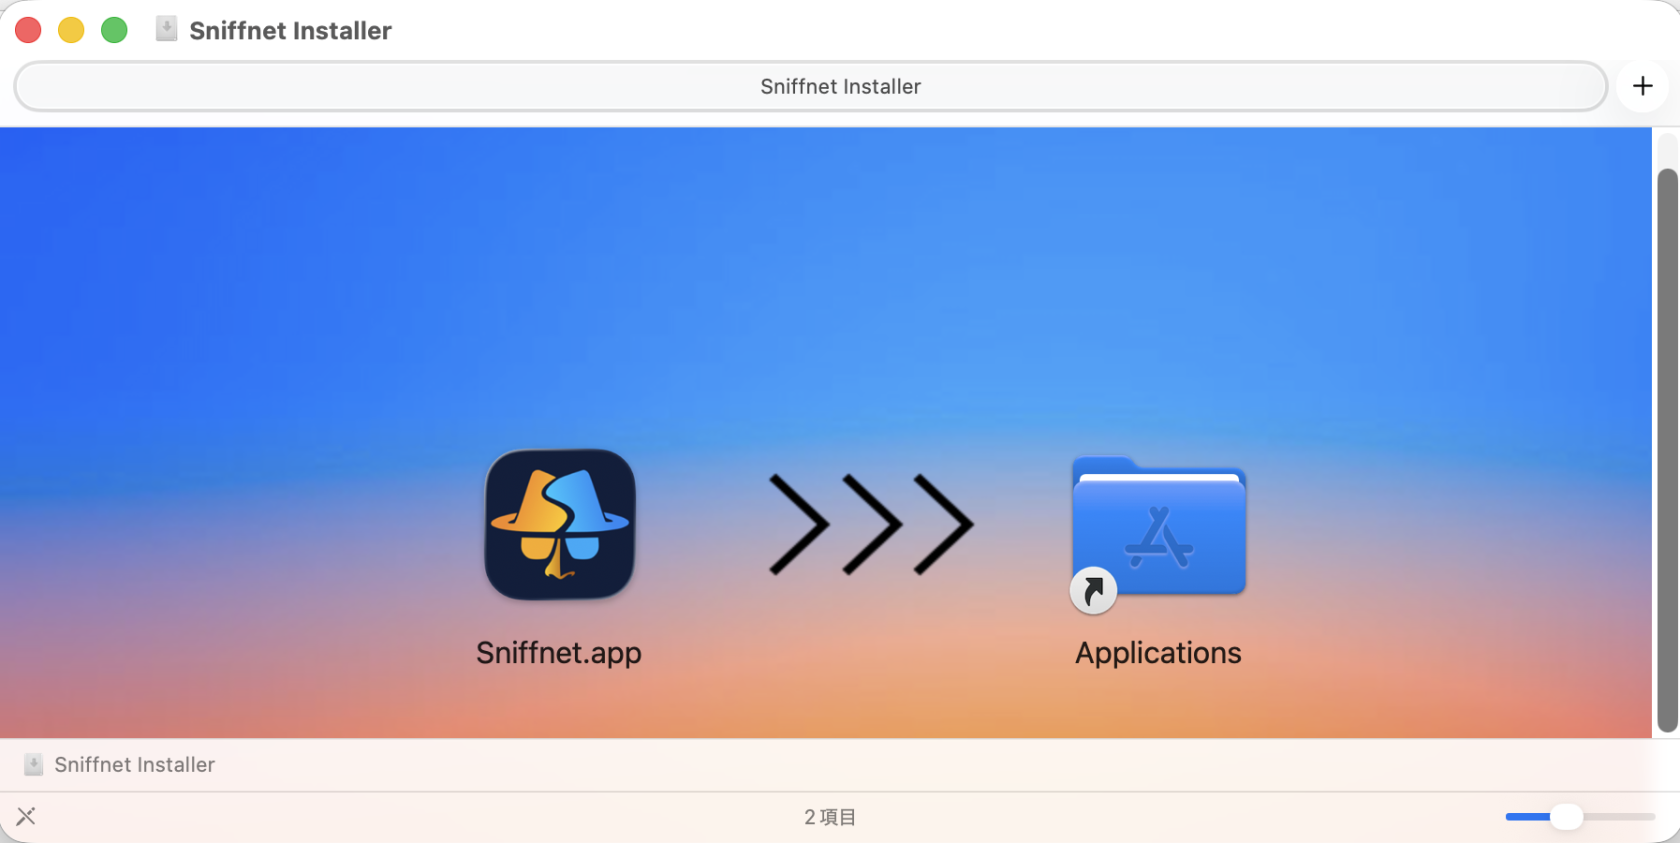Minimize the window with yellow button
The image size is (1680, 843).
71,30
